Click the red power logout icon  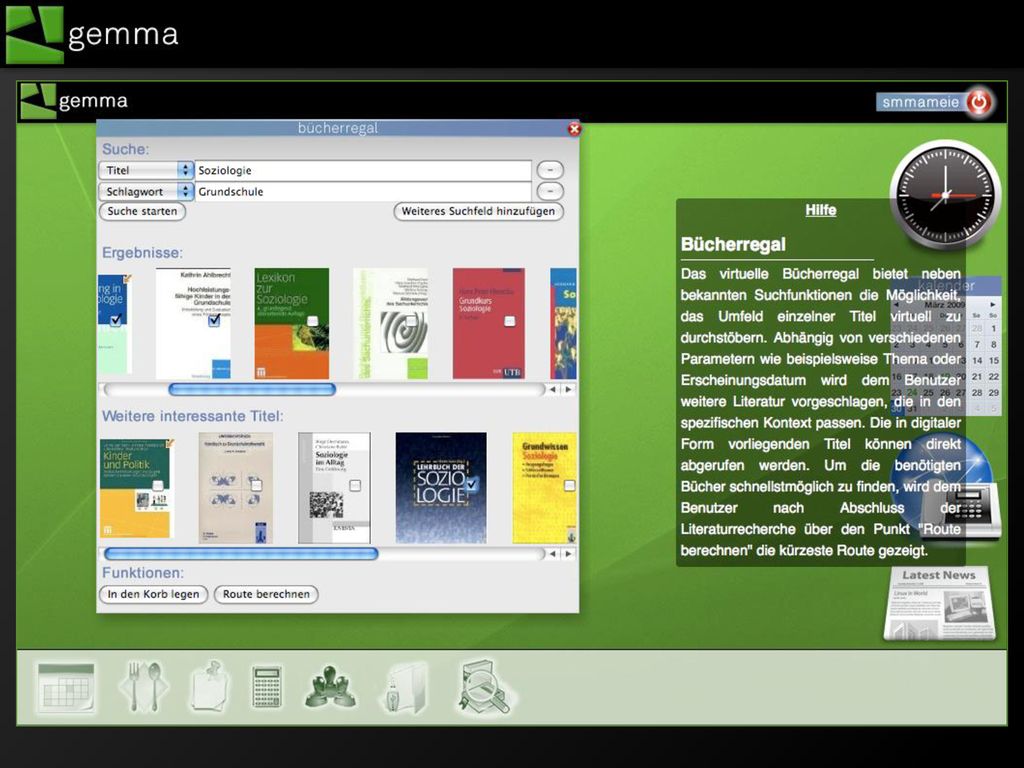click(x=978, y=102)
